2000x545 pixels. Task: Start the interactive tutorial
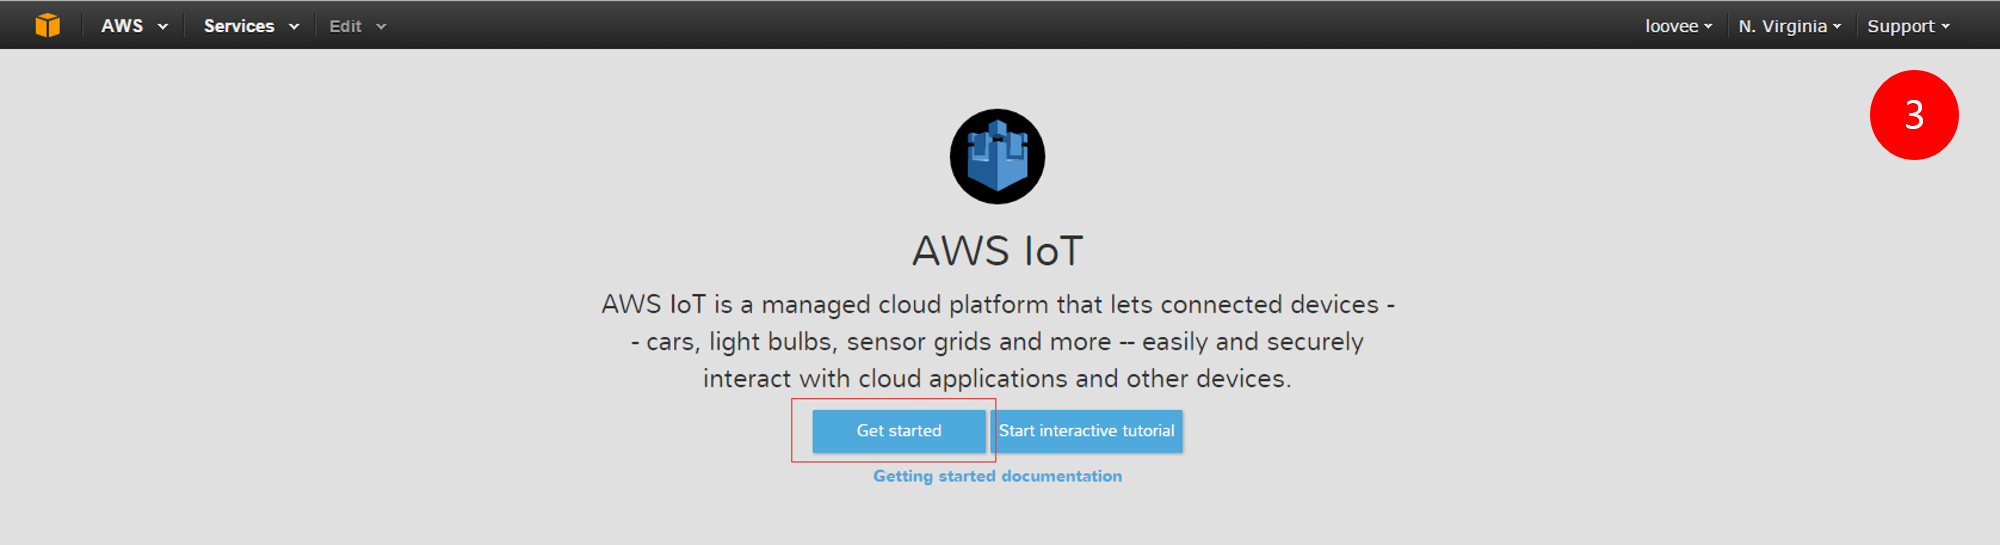coord(1086,431)
